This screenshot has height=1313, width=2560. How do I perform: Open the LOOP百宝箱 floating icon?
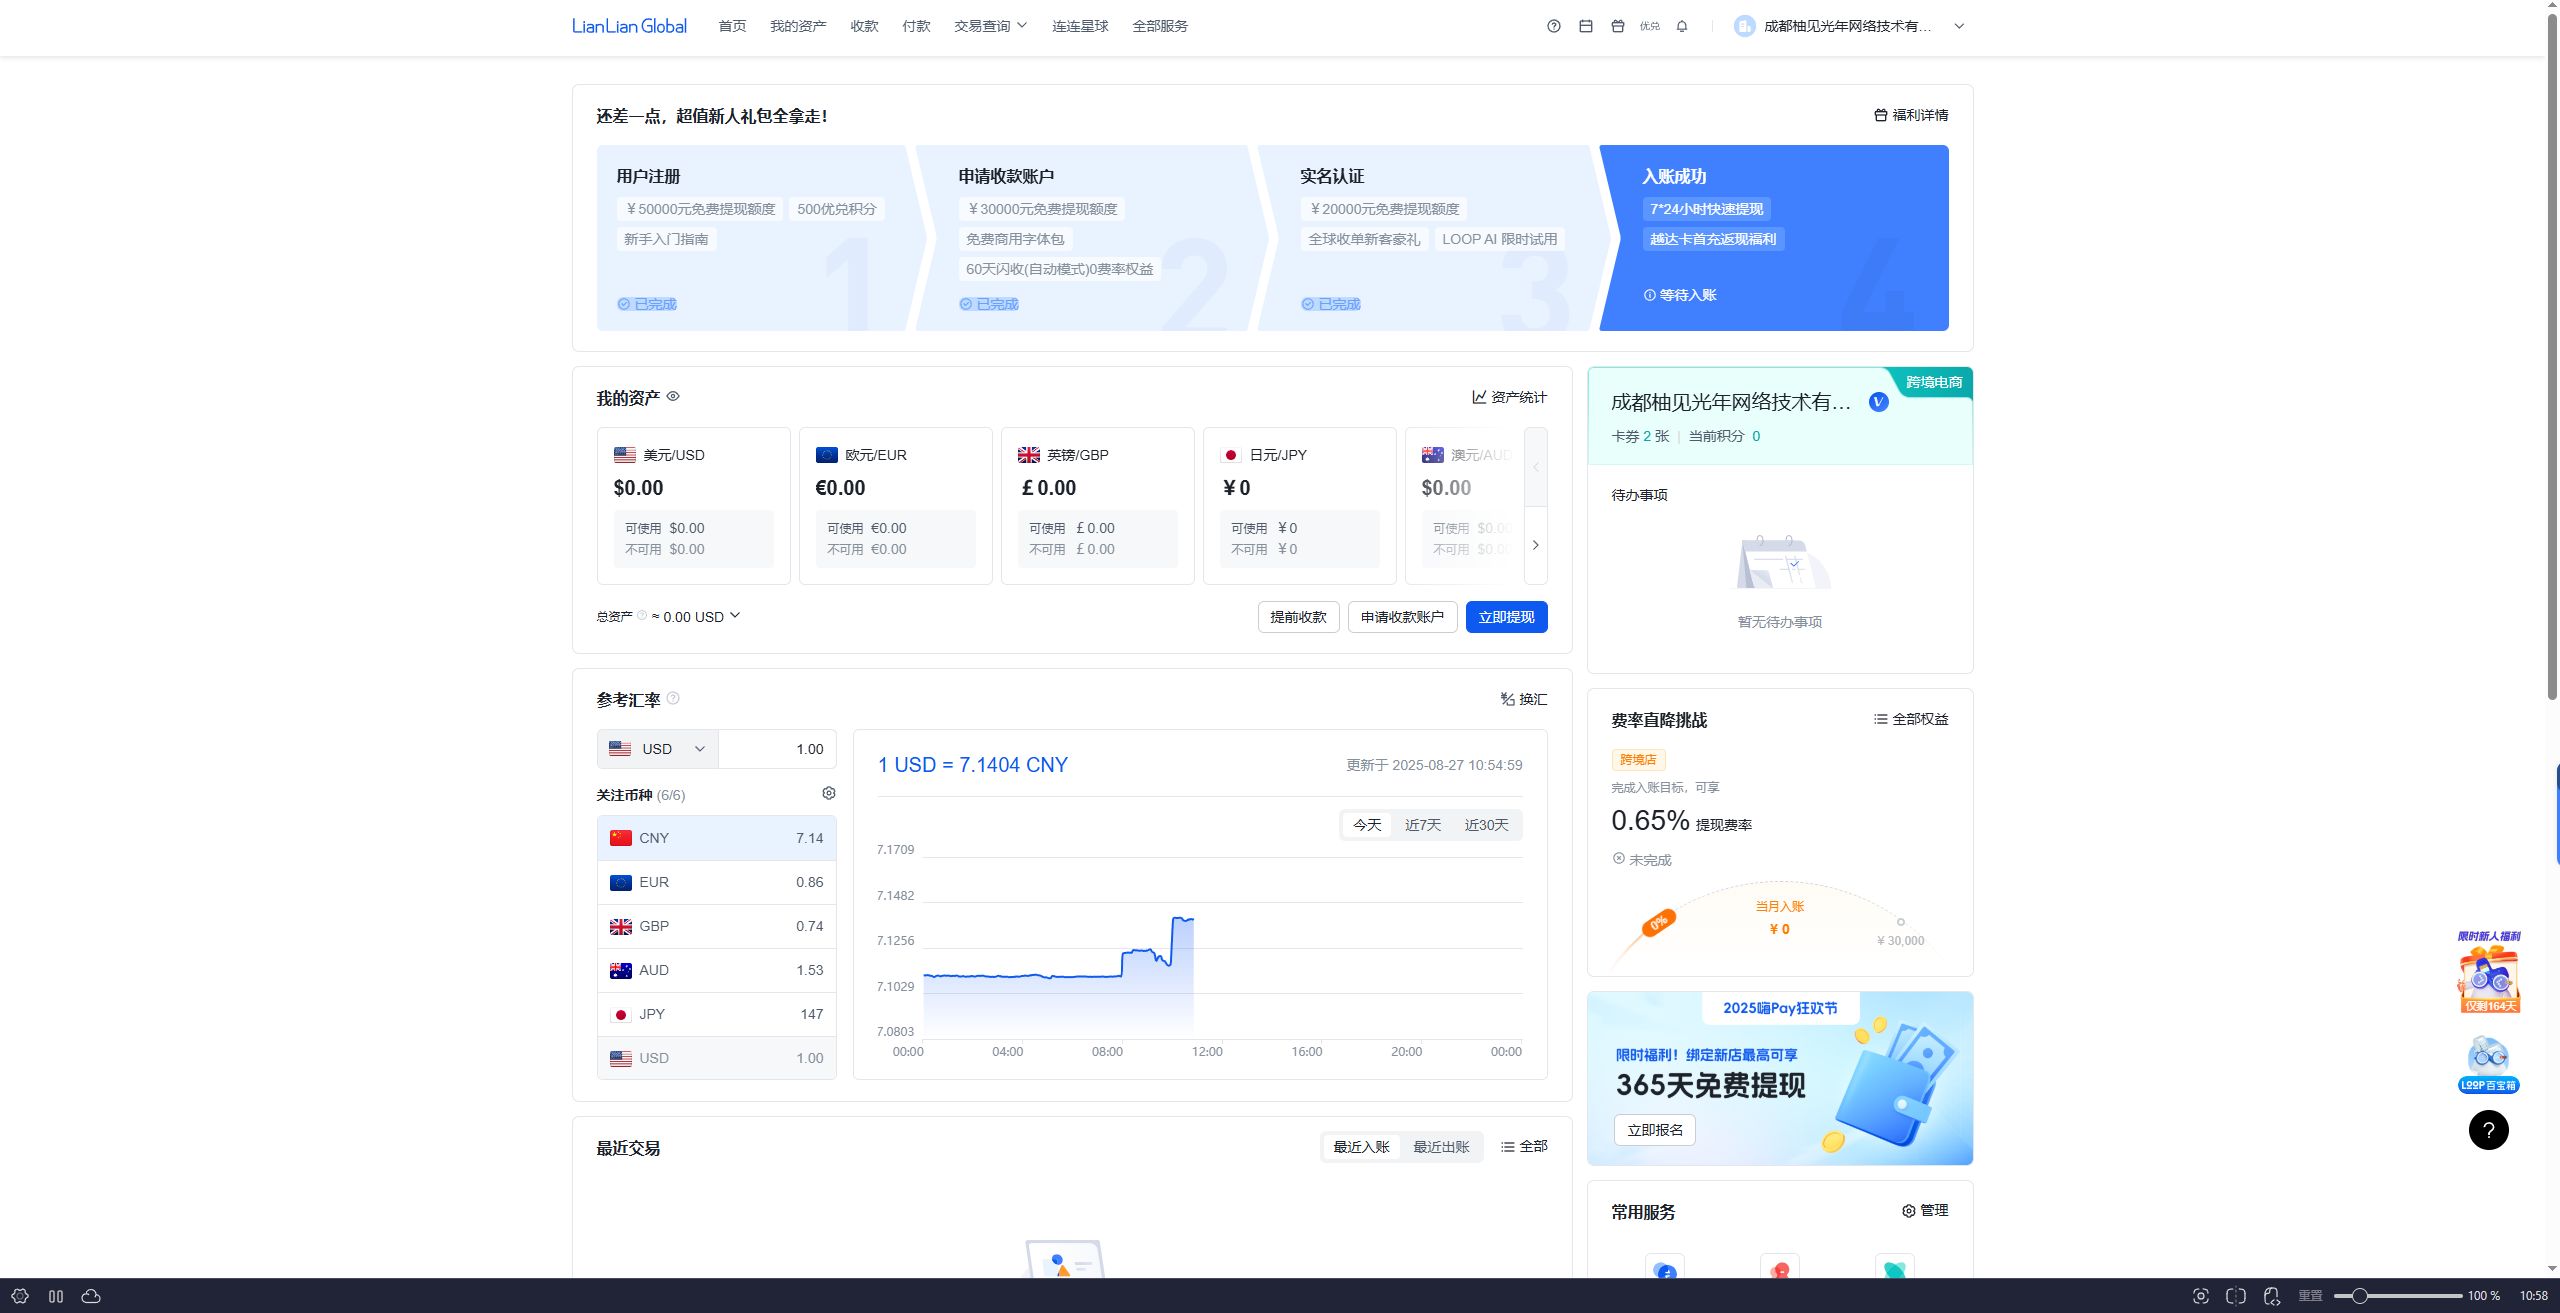2489,1065
